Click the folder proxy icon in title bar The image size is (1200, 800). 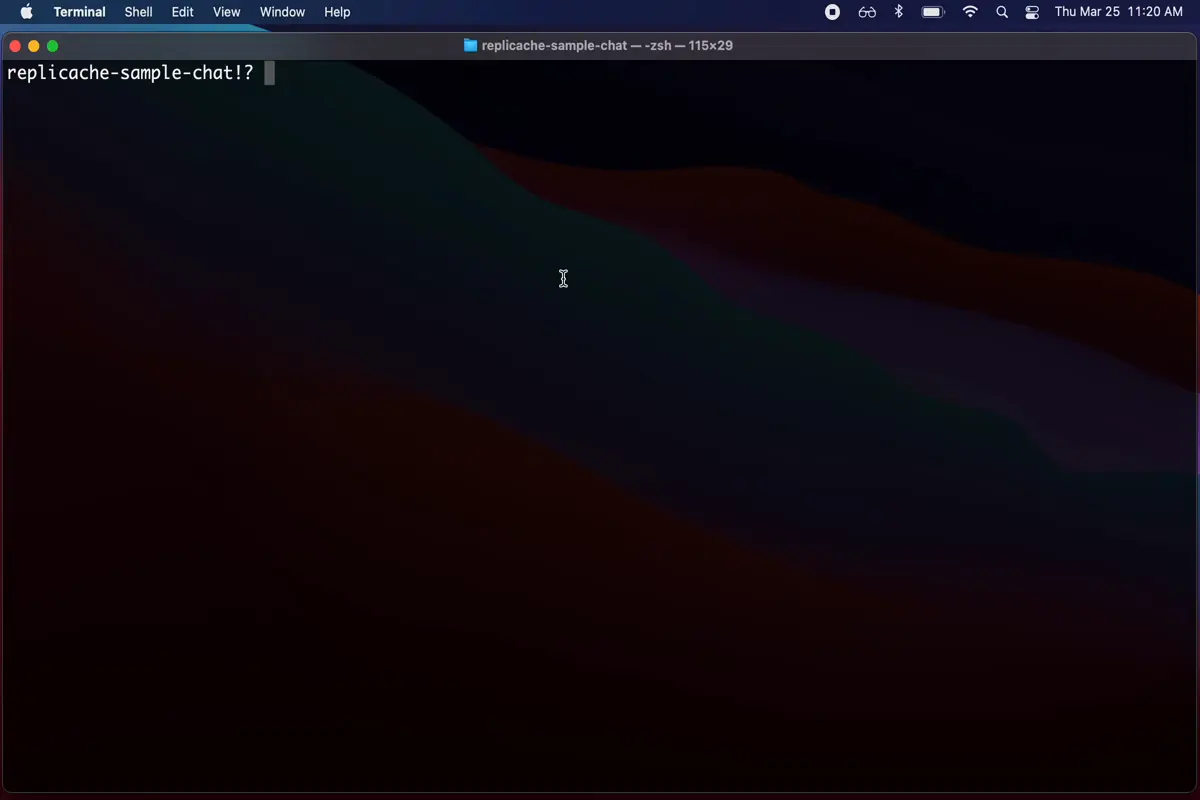471,46
